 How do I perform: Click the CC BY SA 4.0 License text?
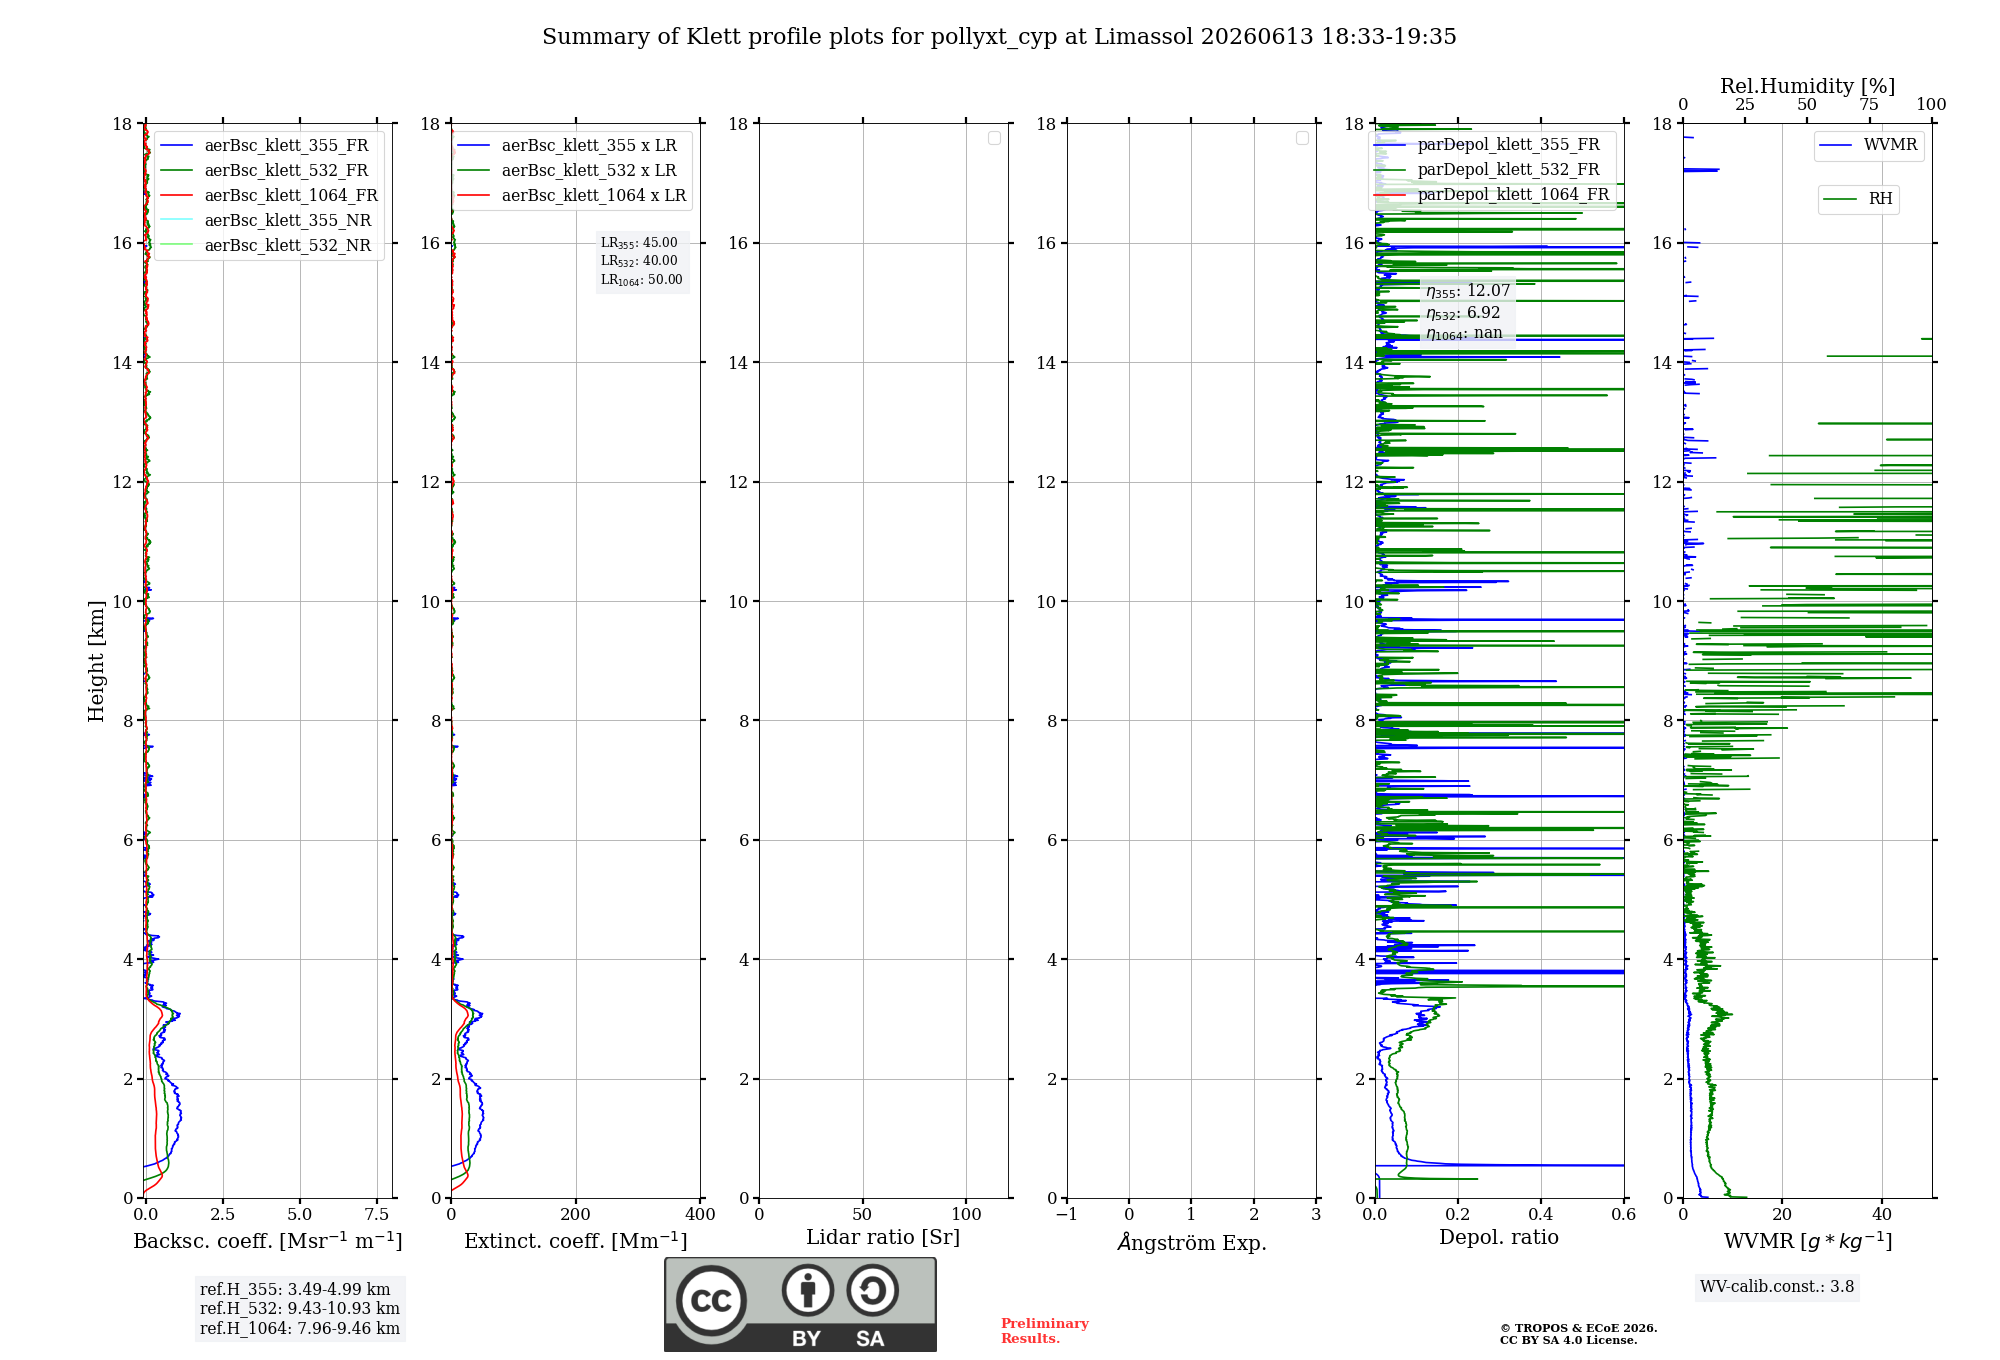1569,1340
